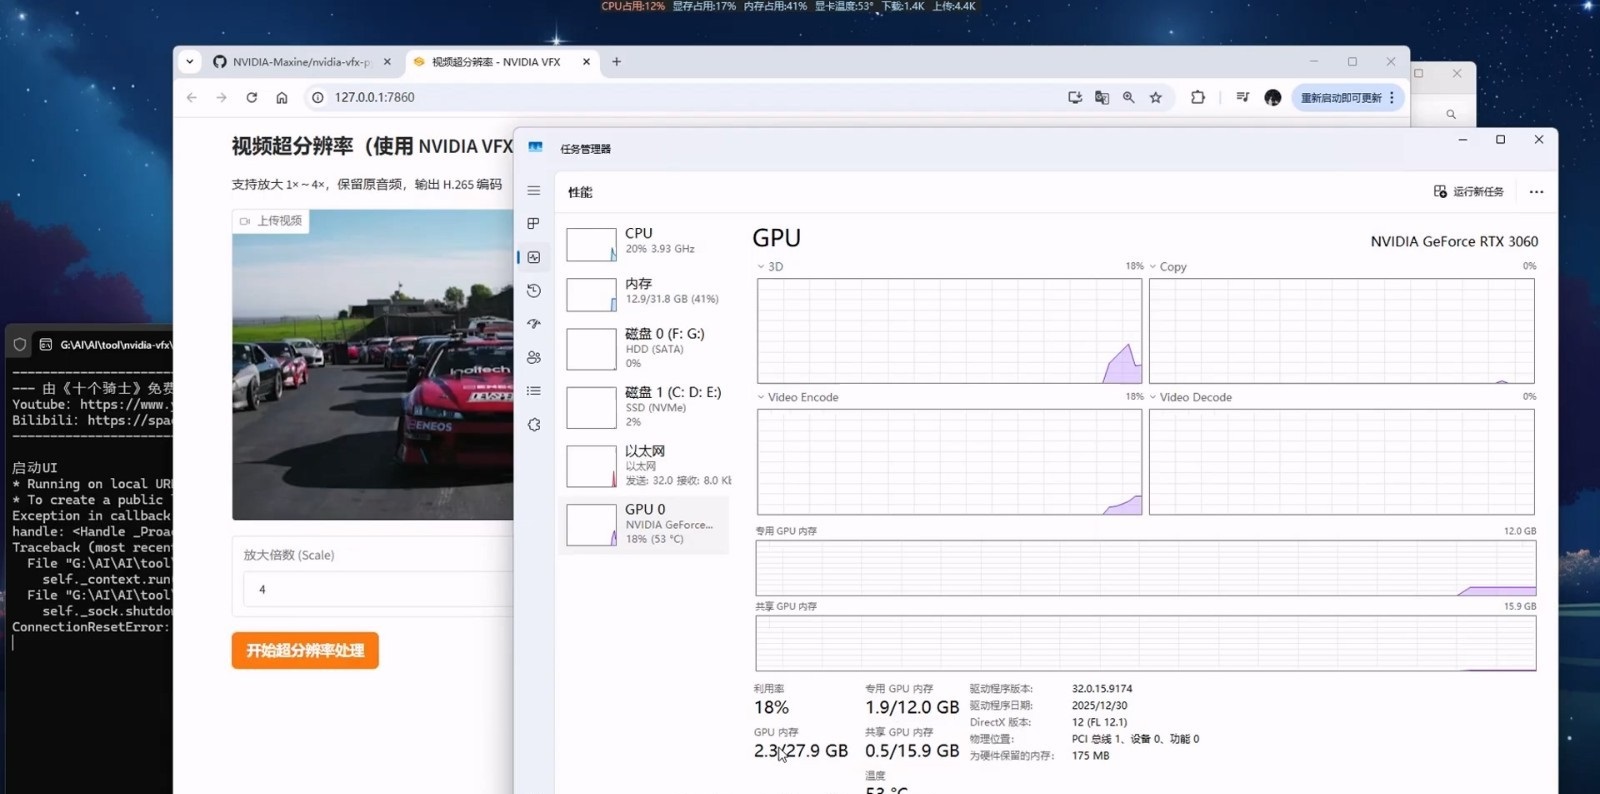Select CPU in performance list
1600x794 pixels.
[x=644, y=242]
